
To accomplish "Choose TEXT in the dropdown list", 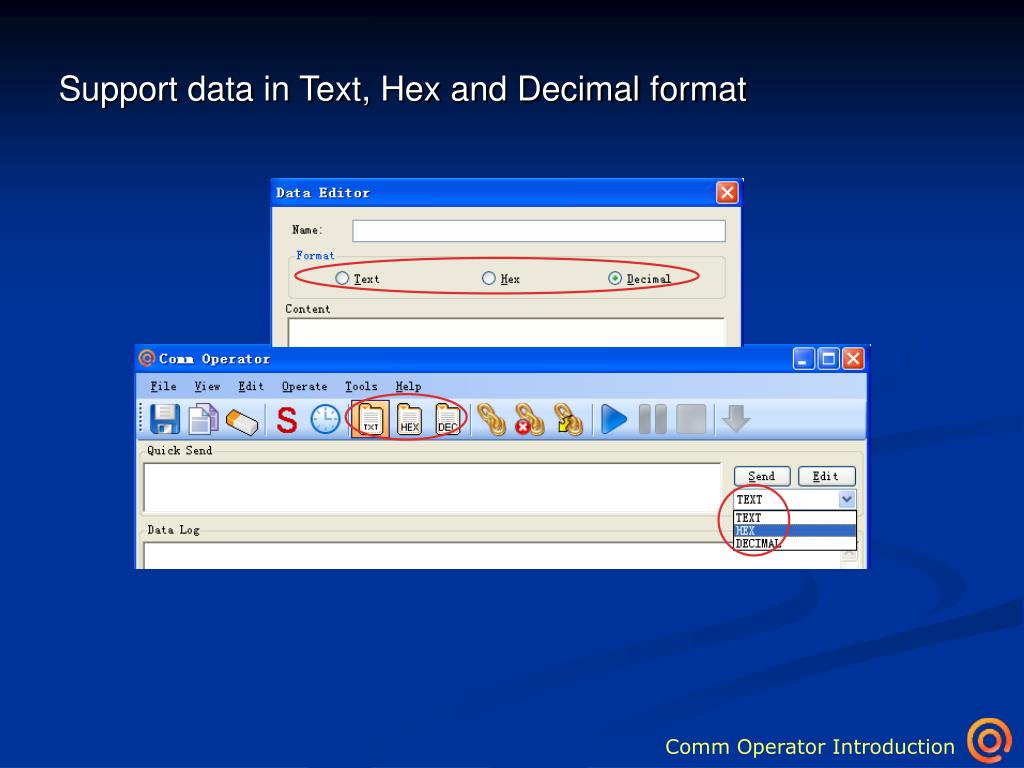I will 795,518.
